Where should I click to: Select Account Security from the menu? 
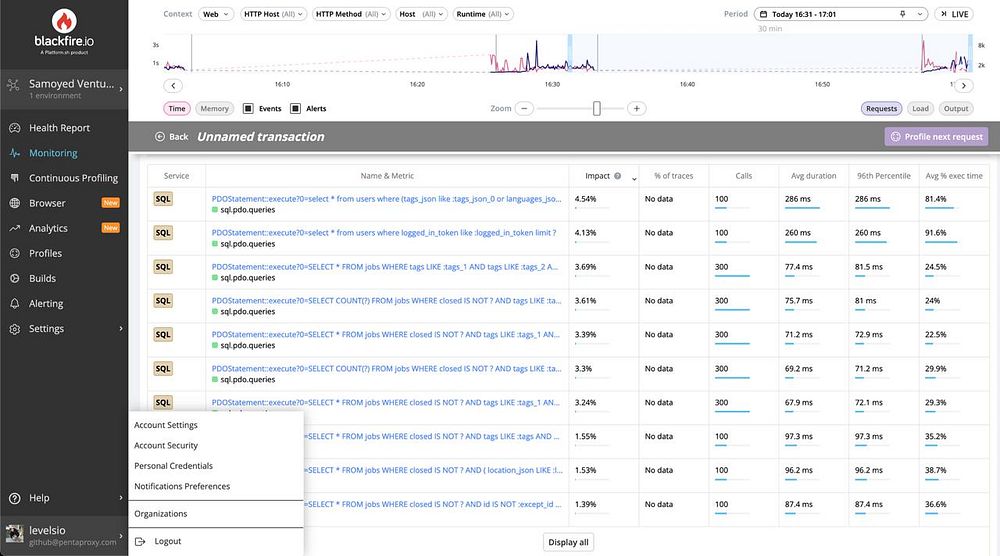166,446
